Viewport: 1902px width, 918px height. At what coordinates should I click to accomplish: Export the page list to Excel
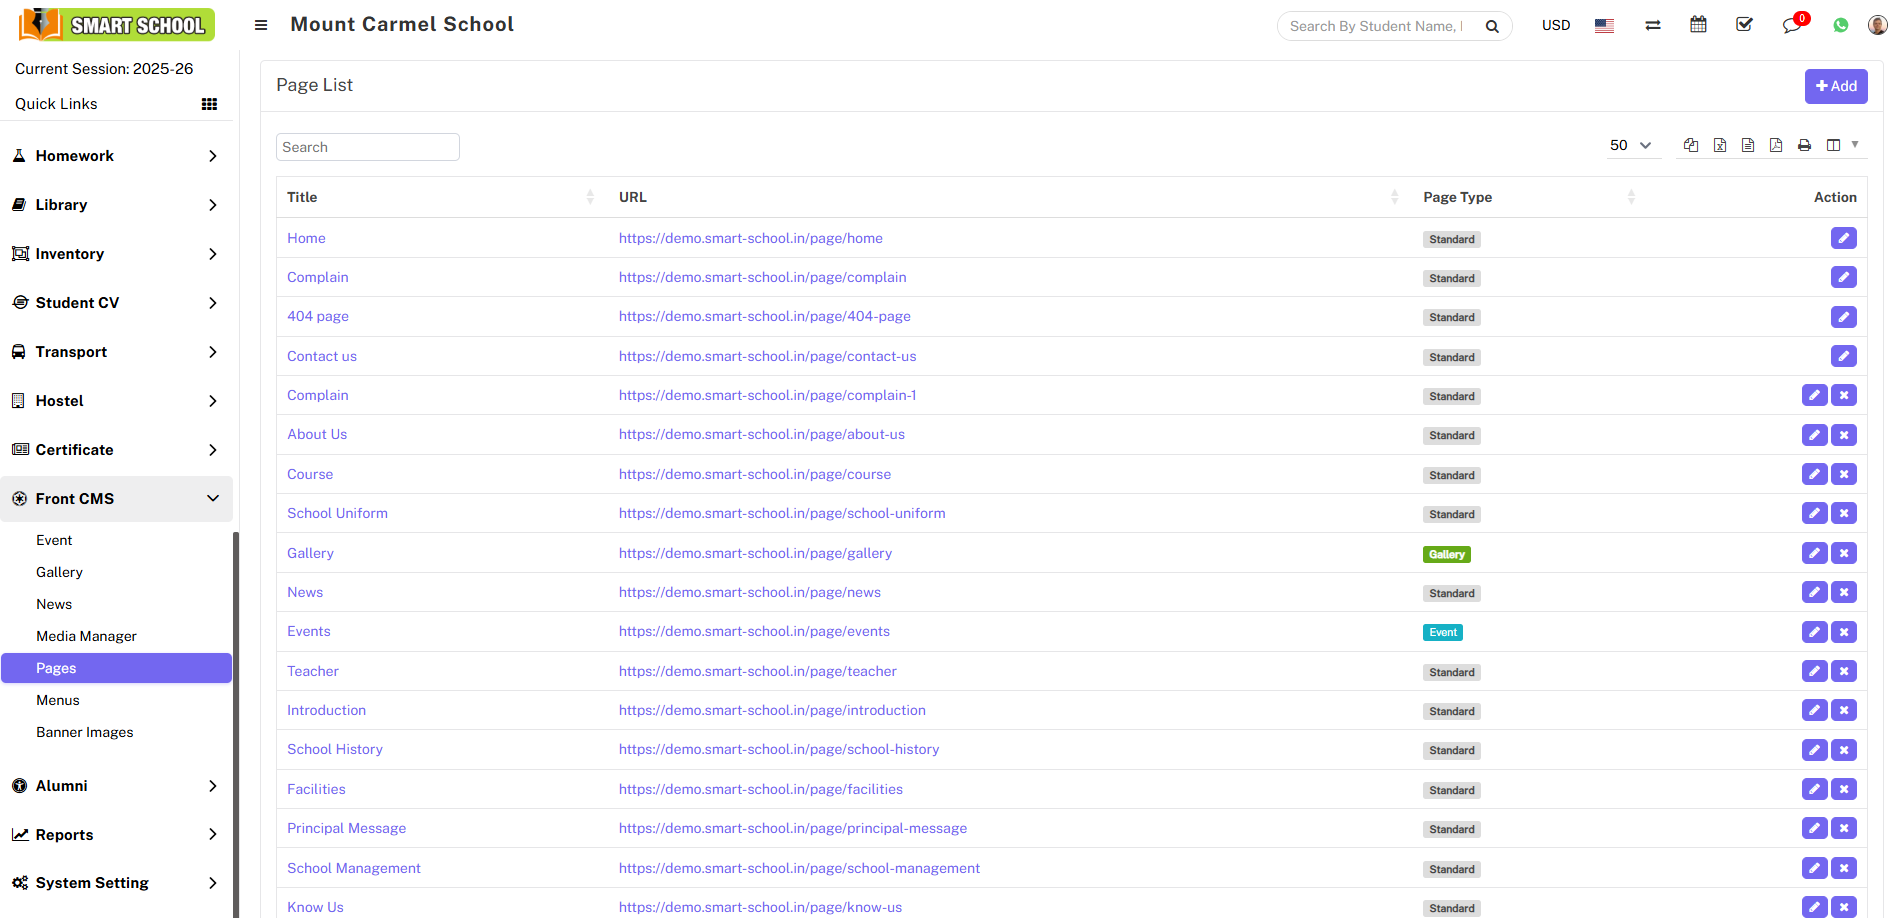(x=1720, y=145)
